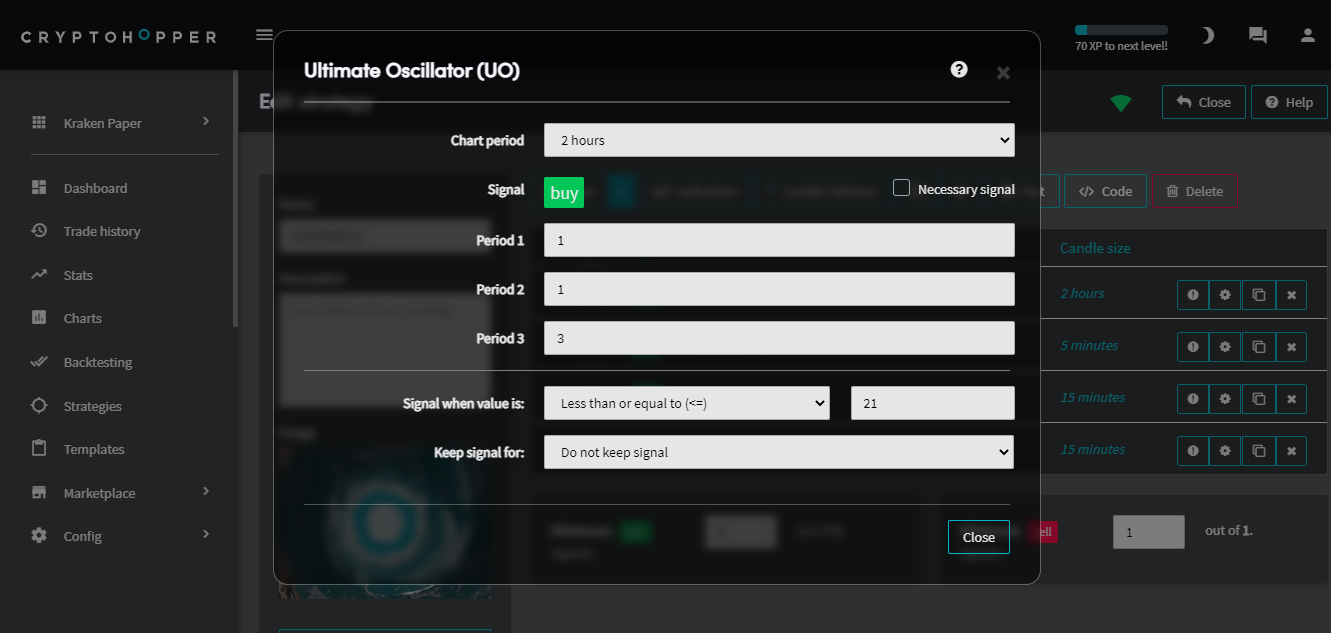Image resolution: width=1331 pixels, height=633 pixels.
Task: Click the green wifi status icon
Action: pos(1121,103)
